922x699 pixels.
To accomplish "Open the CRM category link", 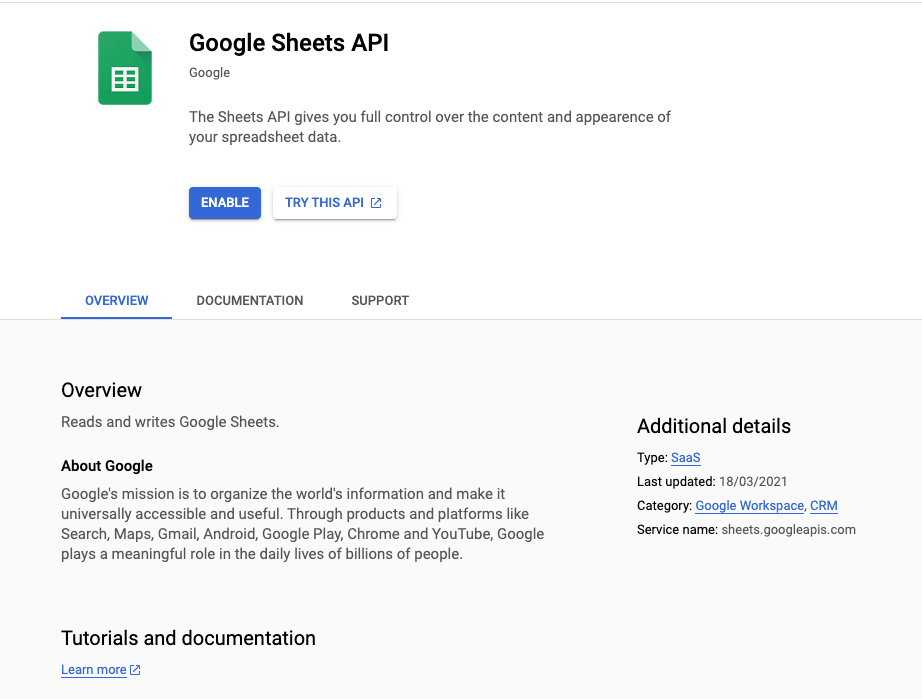I will coord(823,505).
